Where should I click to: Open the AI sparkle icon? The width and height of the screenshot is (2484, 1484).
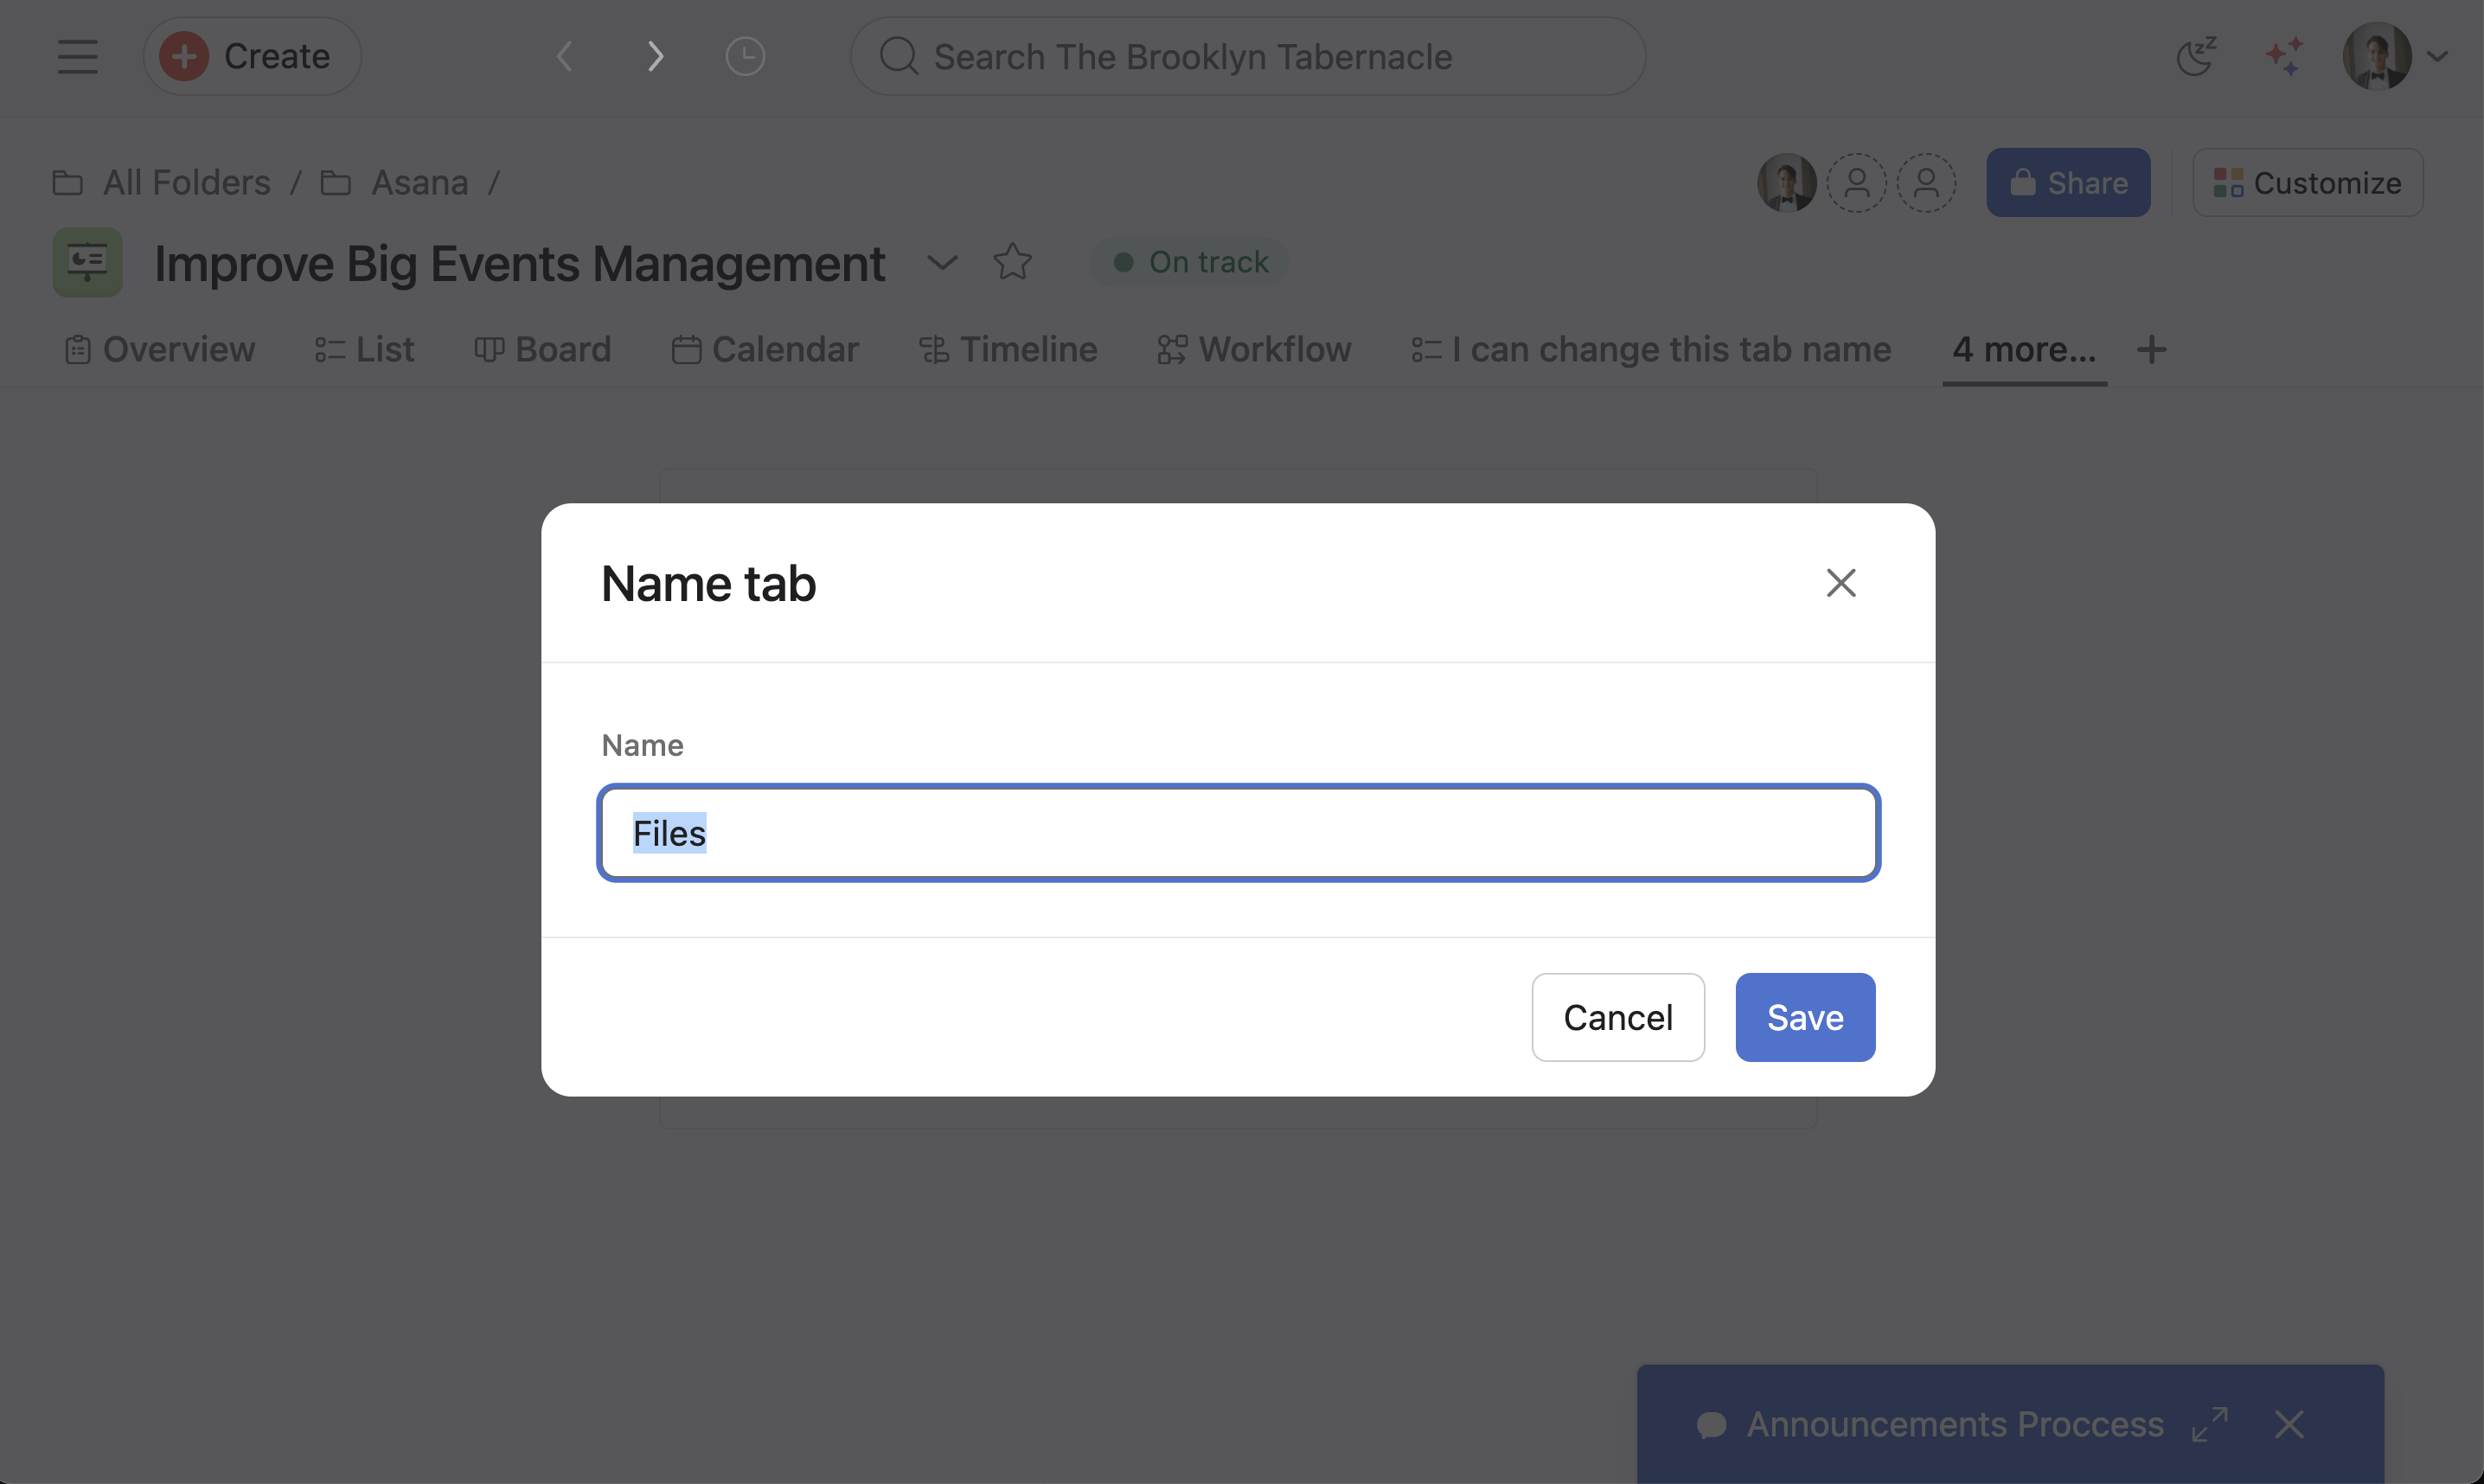pyautogui.click(x=2285, y=57)
